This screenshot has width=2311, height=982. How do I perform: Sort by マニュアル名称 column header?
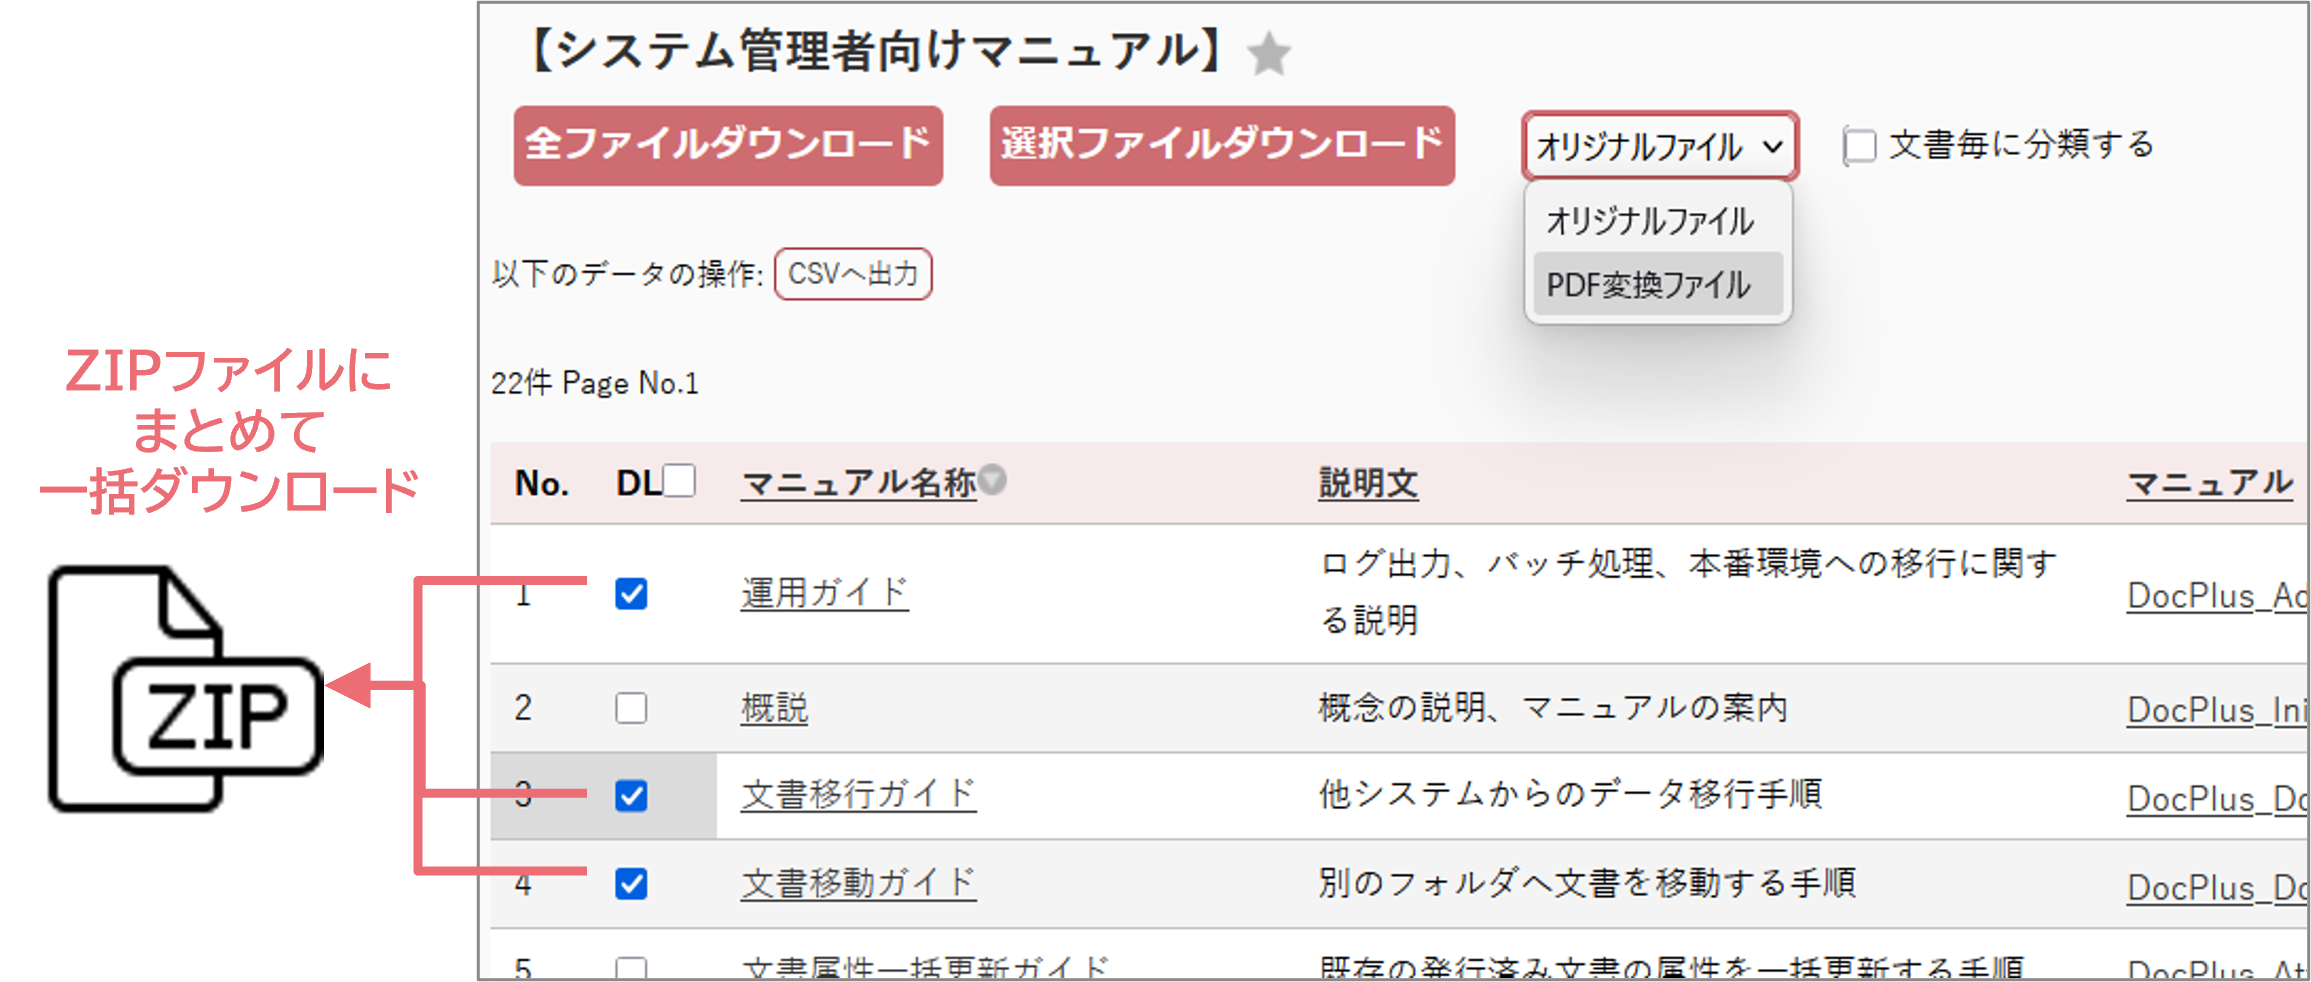click(858, 484)
